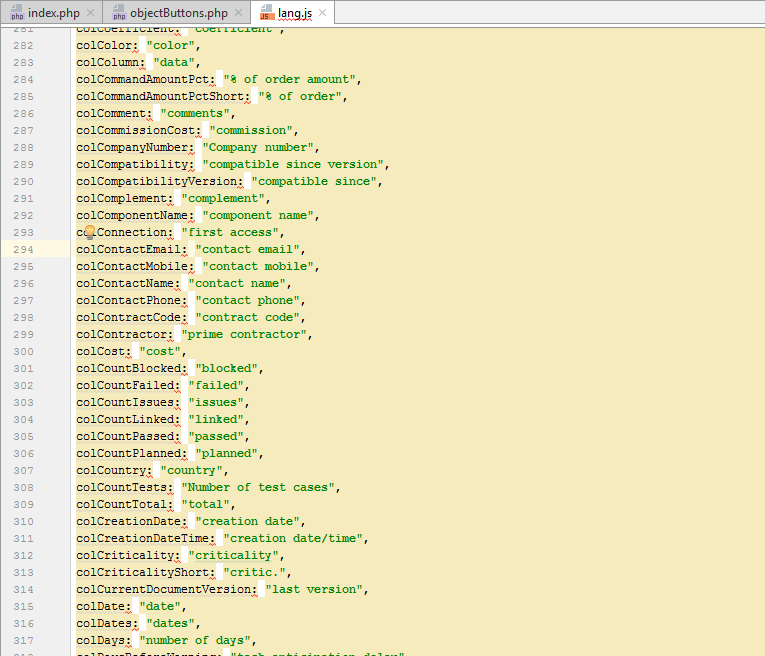The image size is (765, 656).
Task: Click the colCurrentDocumentVersion property name
Action: pyautogui.click(x=166, y=589)
